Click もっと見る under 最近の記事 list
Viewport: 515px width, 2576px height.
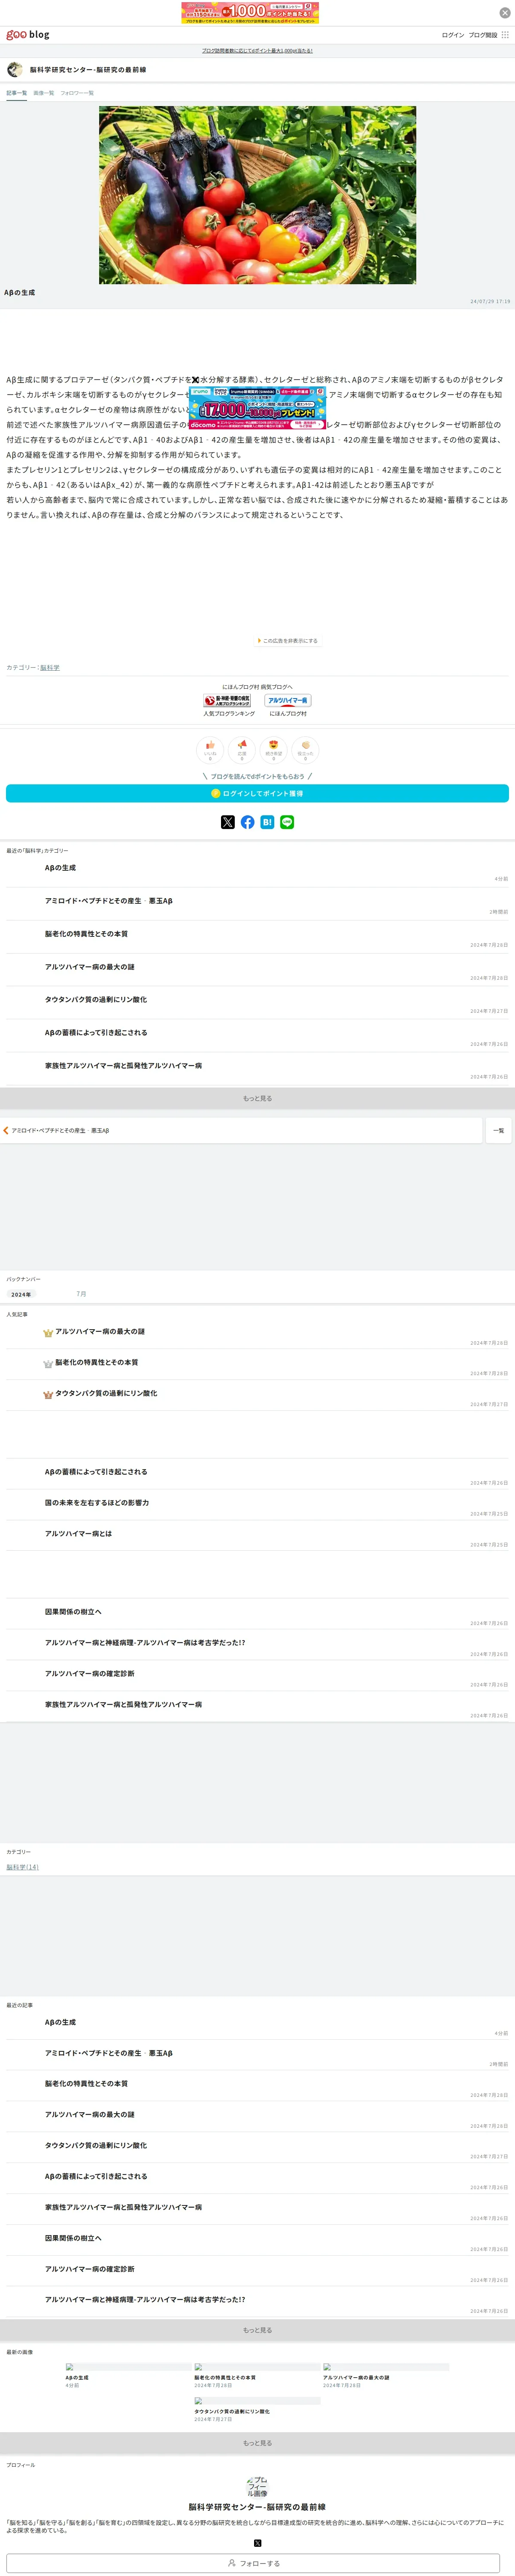coord(257,2330)
